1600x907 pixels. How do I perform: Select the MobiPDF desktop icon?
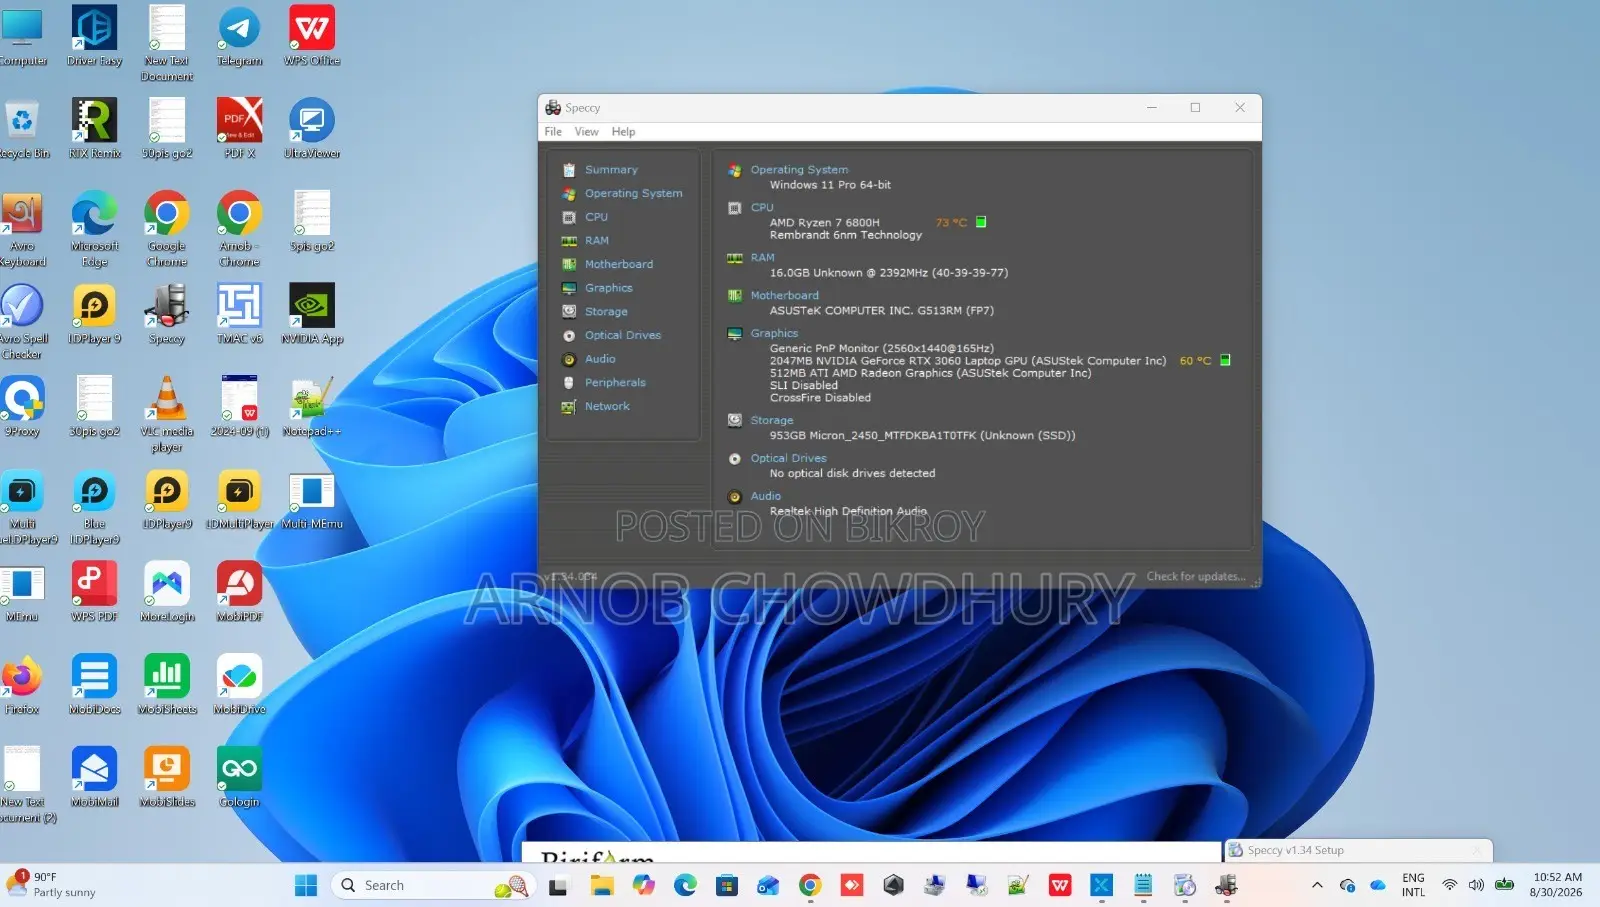(239, 593)
